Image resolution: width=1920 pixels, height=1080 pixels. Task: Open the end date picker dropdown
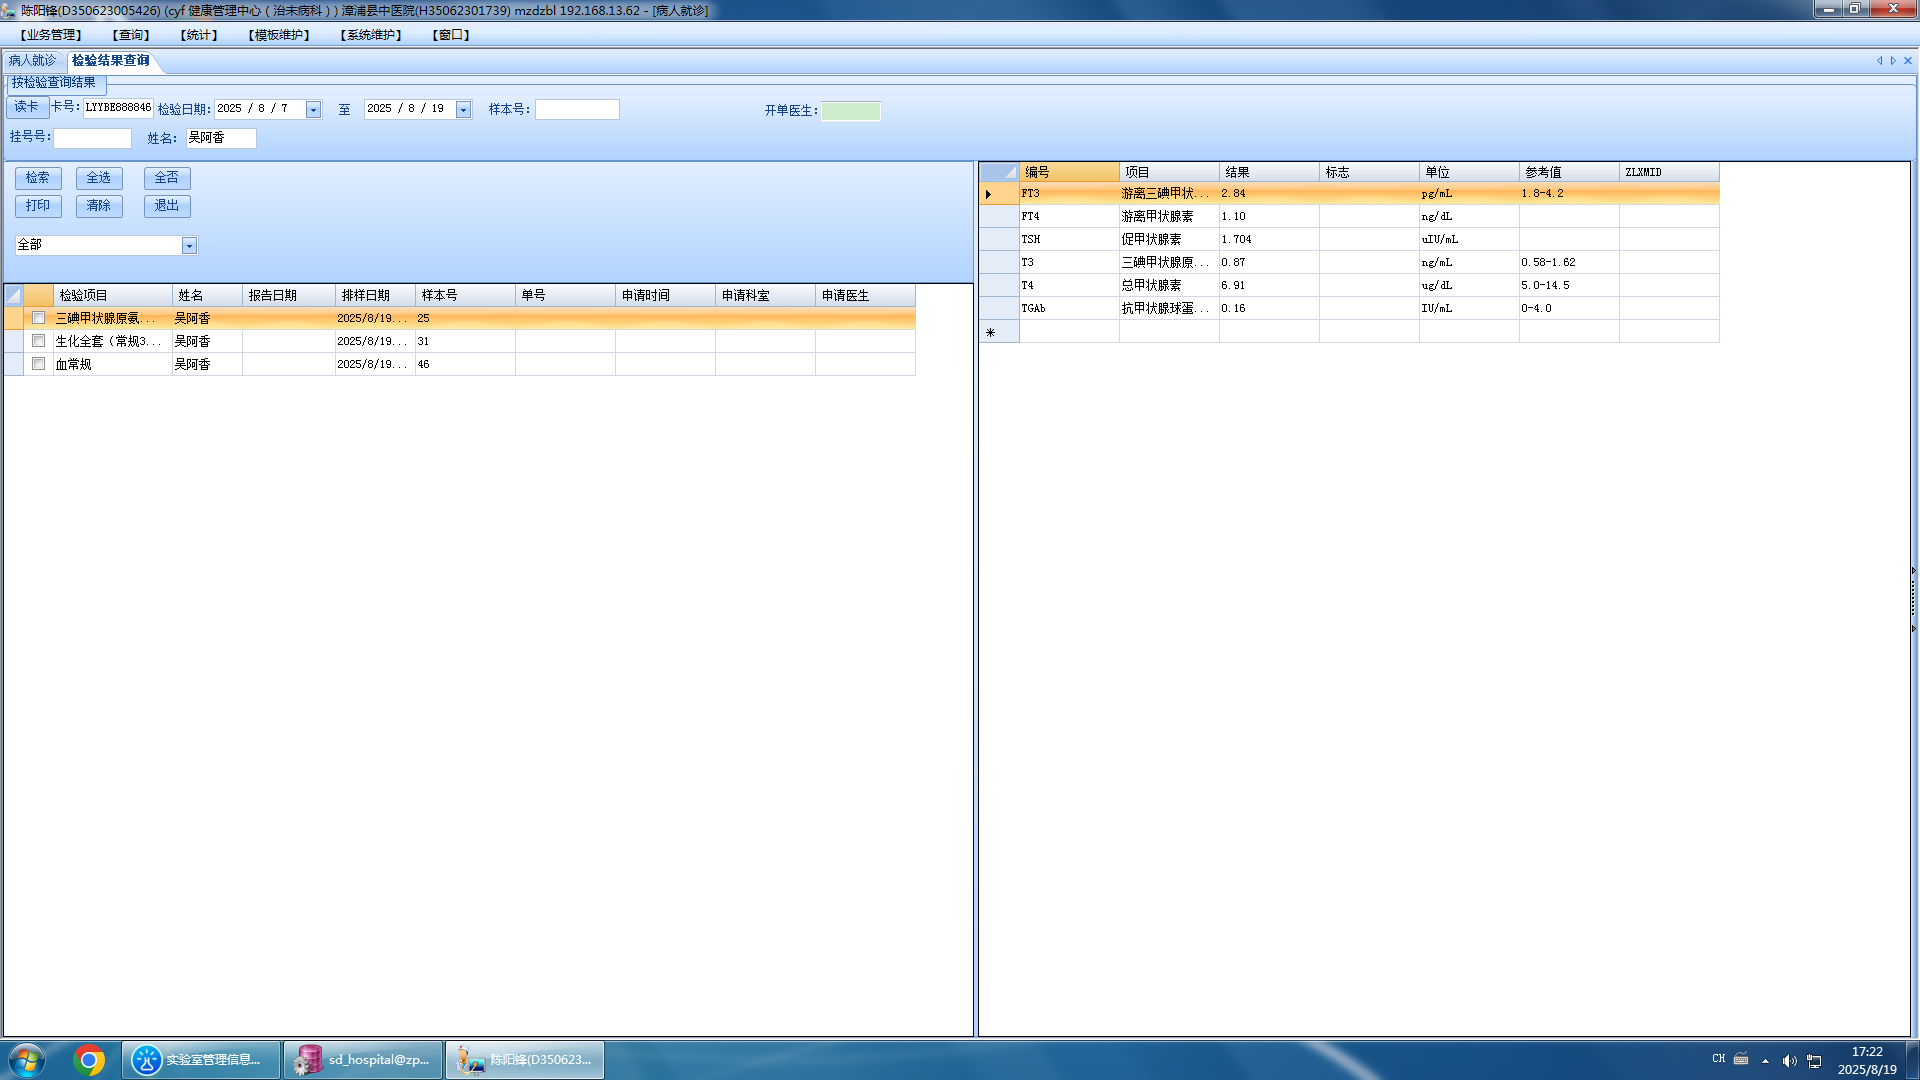pyautogui.click(x=463, y=110)
